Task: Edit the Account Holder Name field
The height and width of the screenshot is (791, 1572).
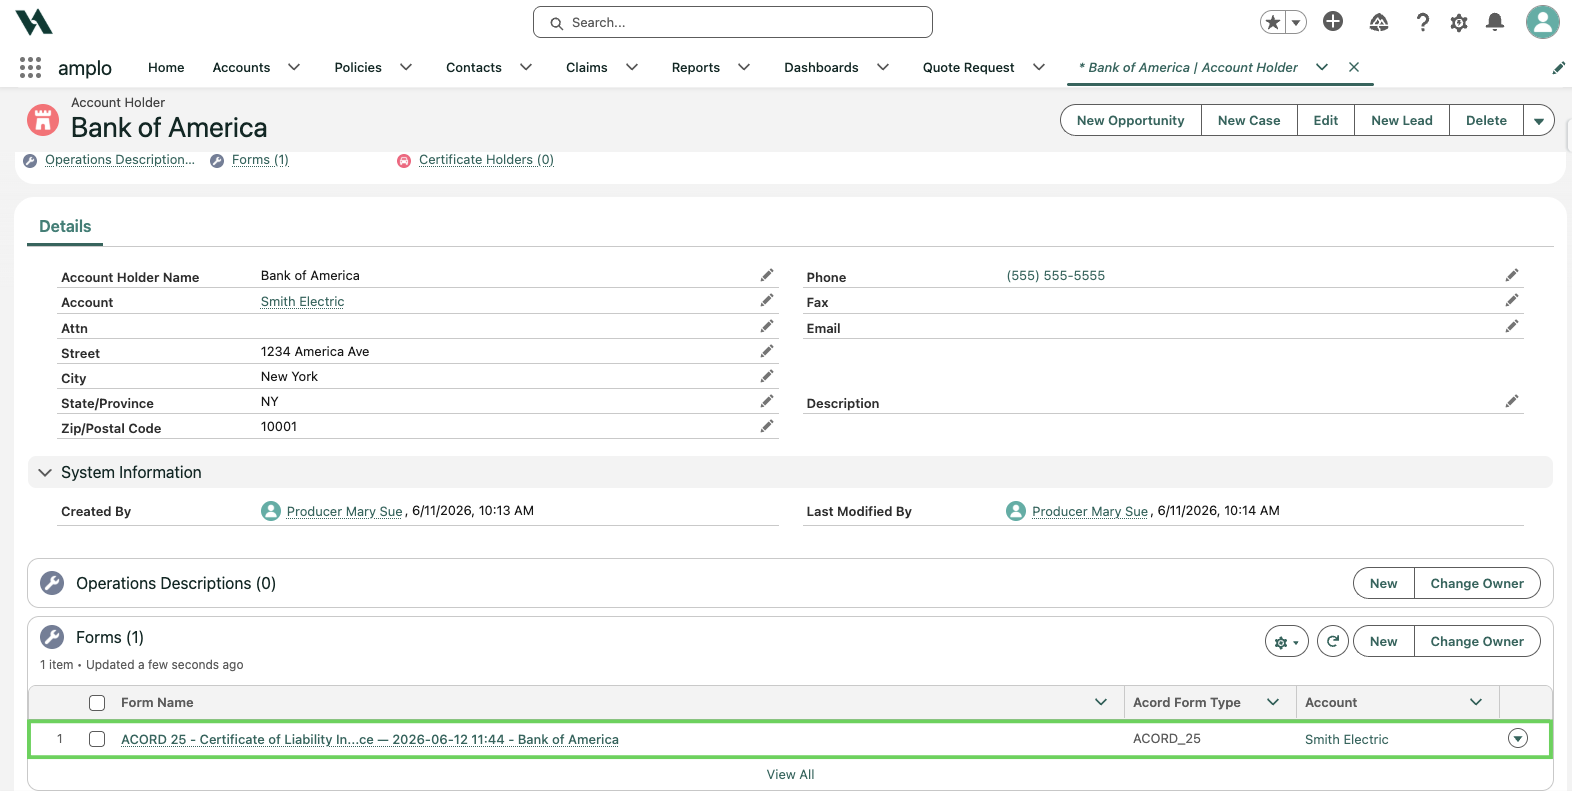Action: coord(767,275)
